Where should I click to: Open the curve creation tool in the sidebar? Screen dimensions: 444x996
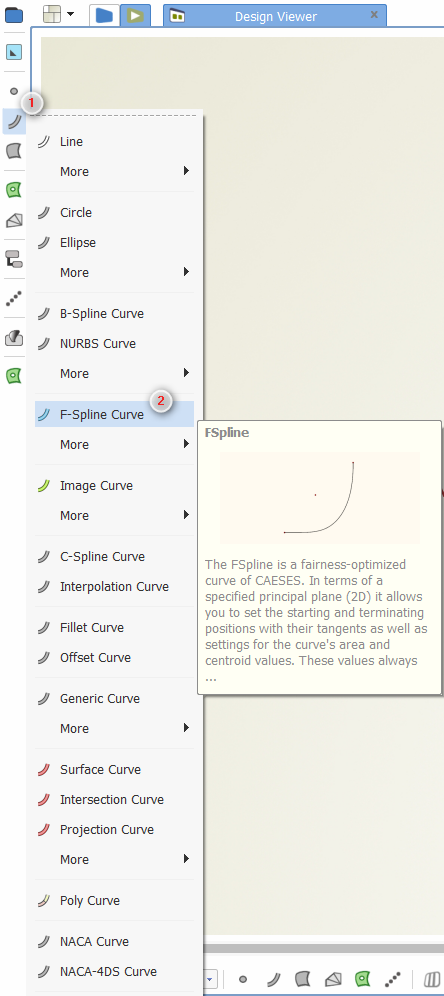coord(14,121)
